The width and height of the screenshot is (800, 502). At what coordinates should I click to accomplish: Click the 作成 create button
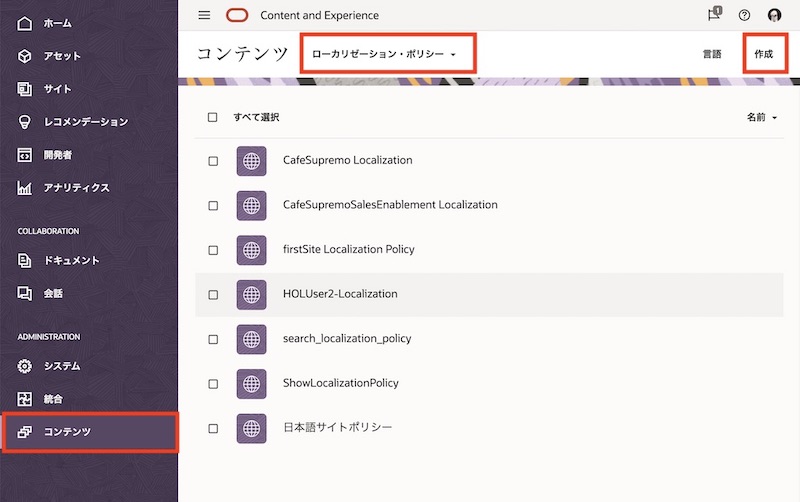coord(764,54)
